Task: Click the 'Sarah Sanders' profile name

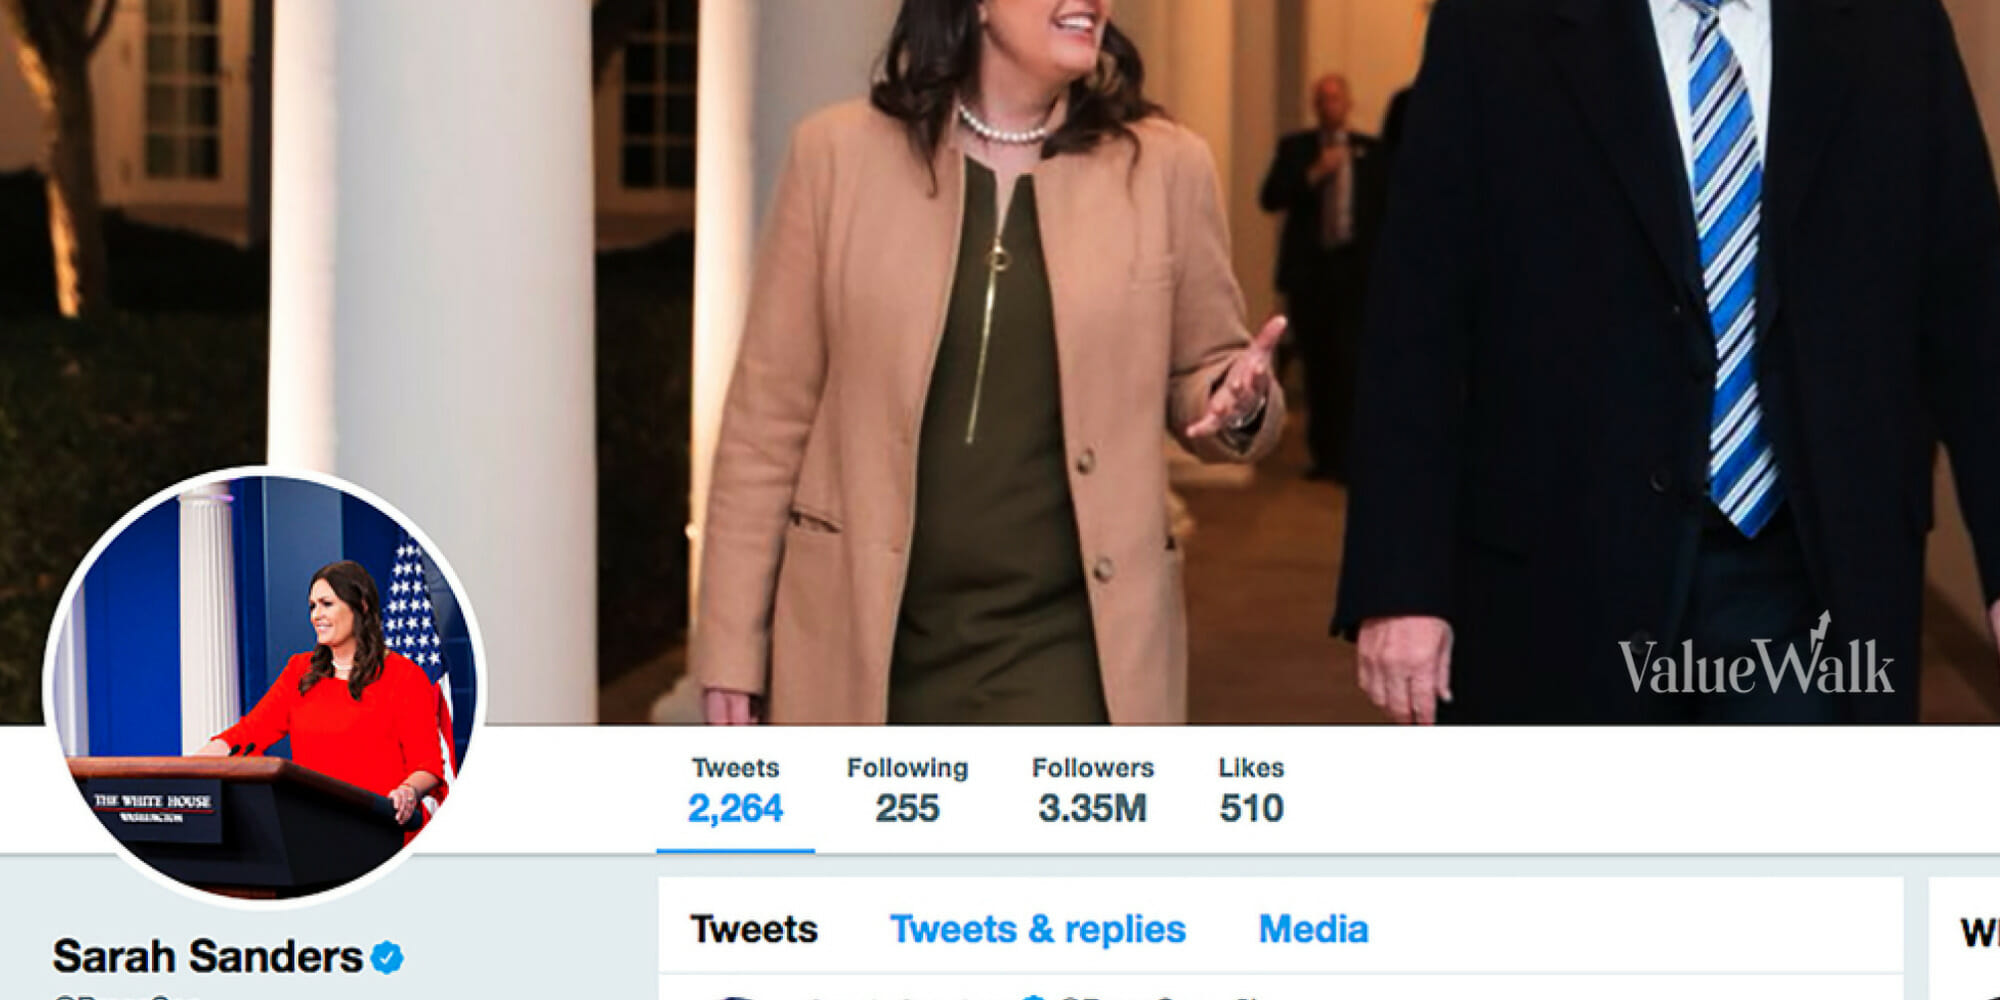Action: pos(207,957)
